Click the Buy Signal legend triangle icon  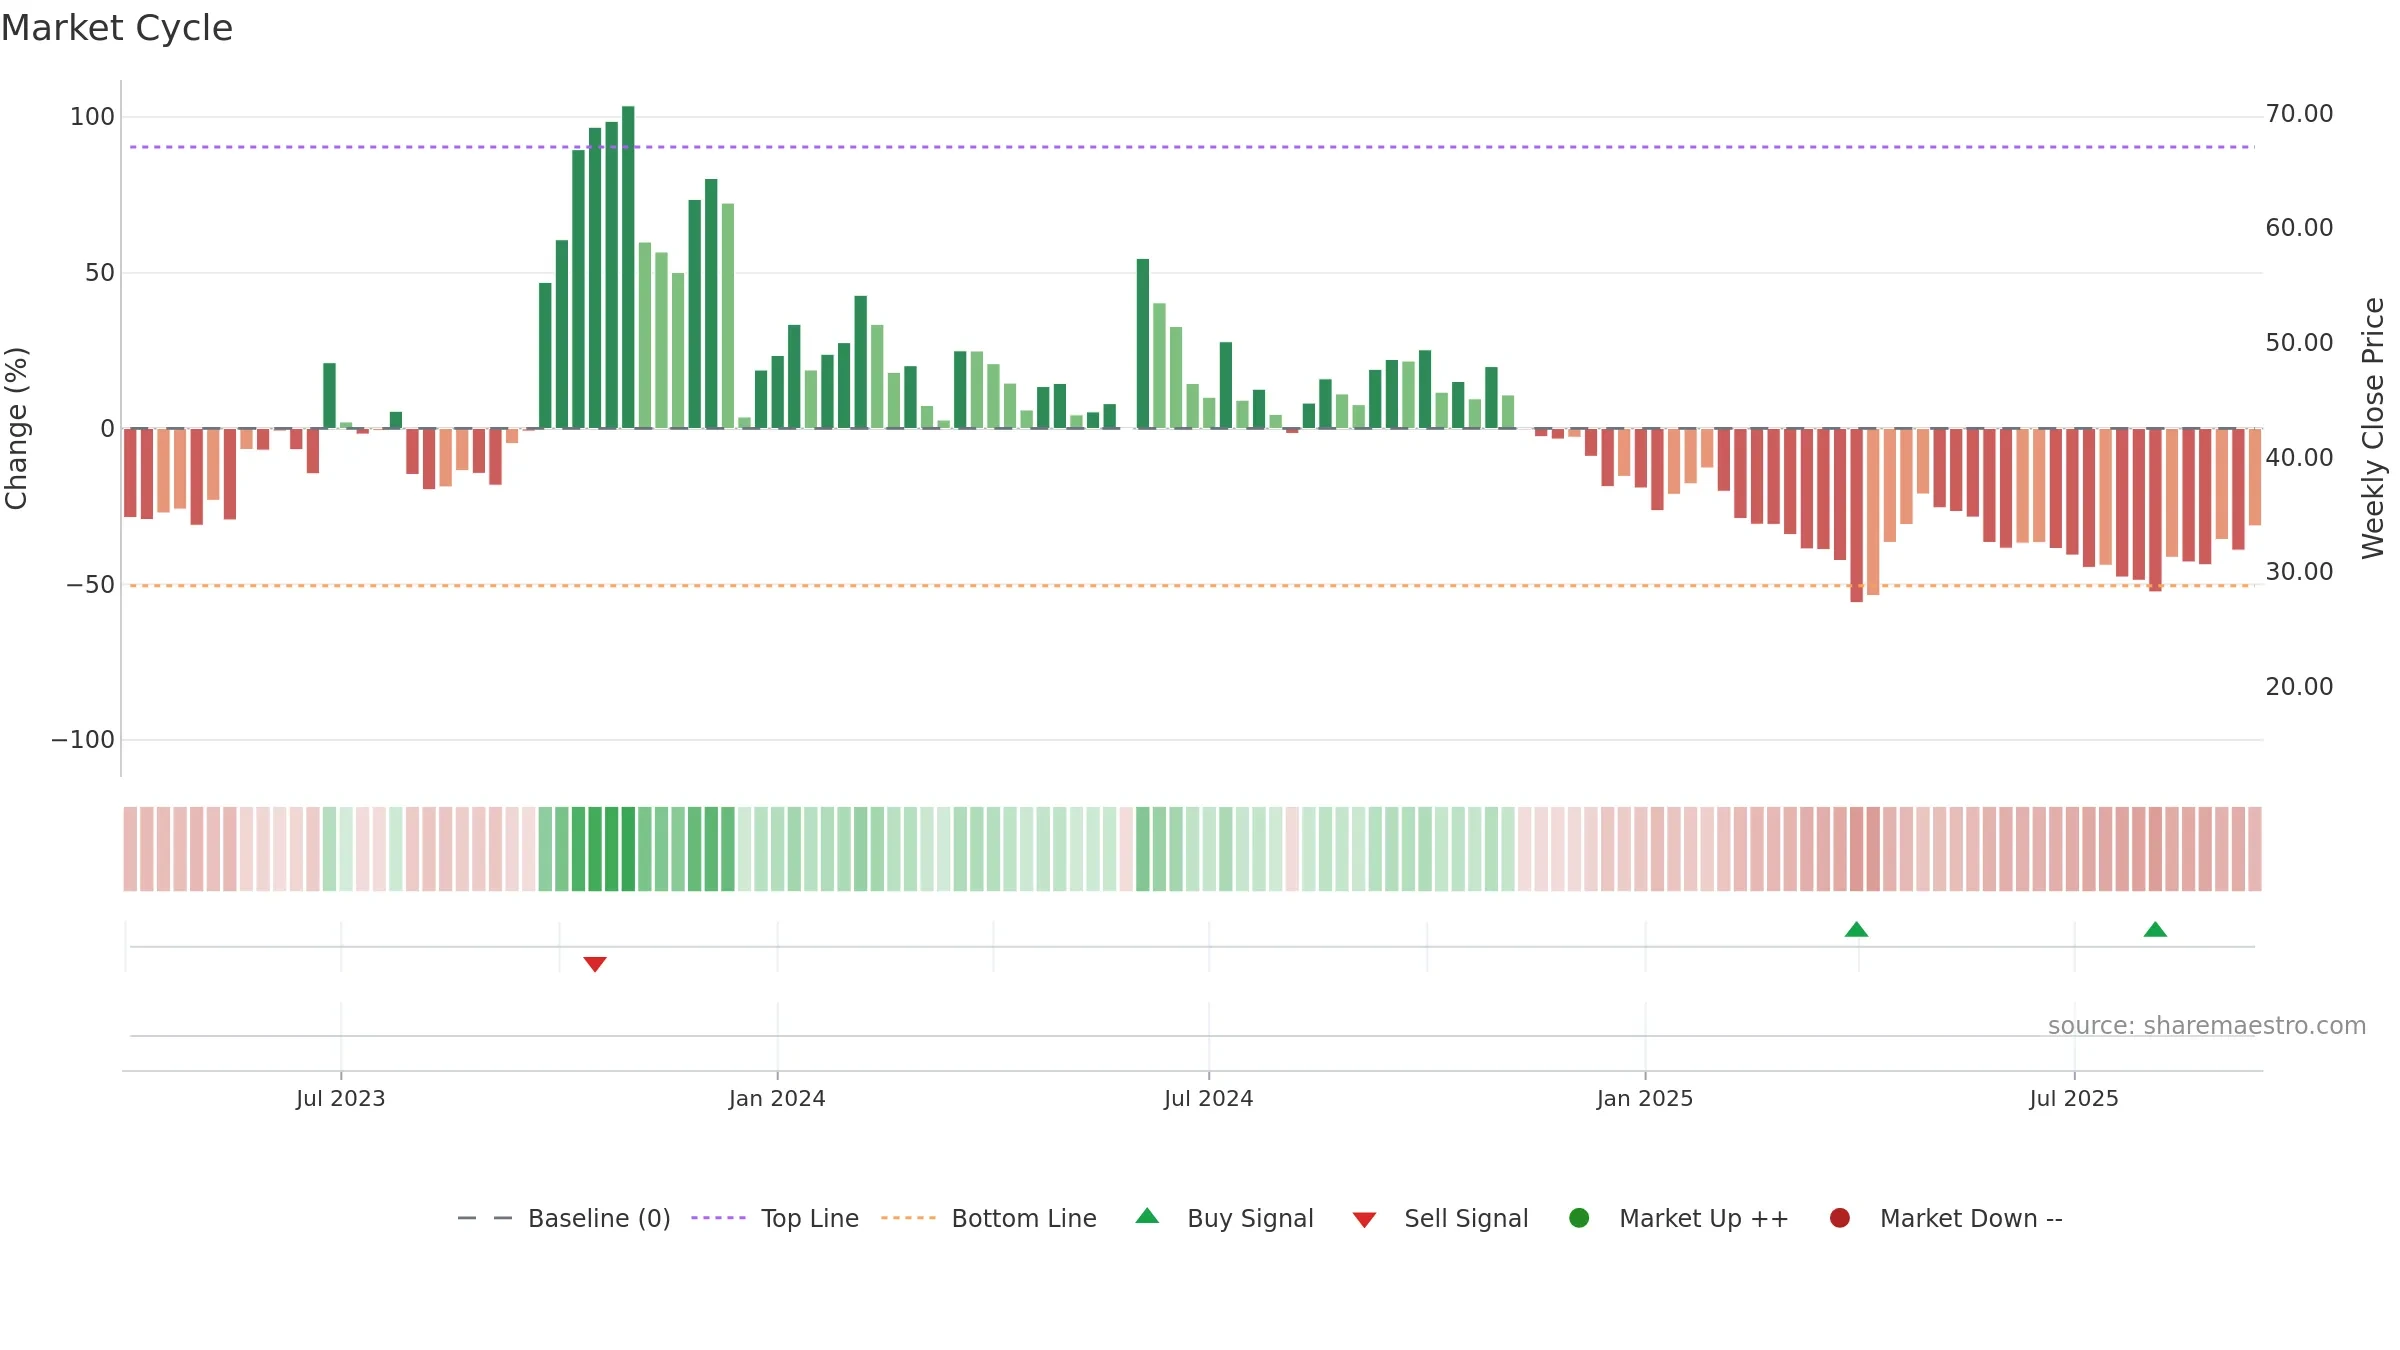coord(1147,1216)
